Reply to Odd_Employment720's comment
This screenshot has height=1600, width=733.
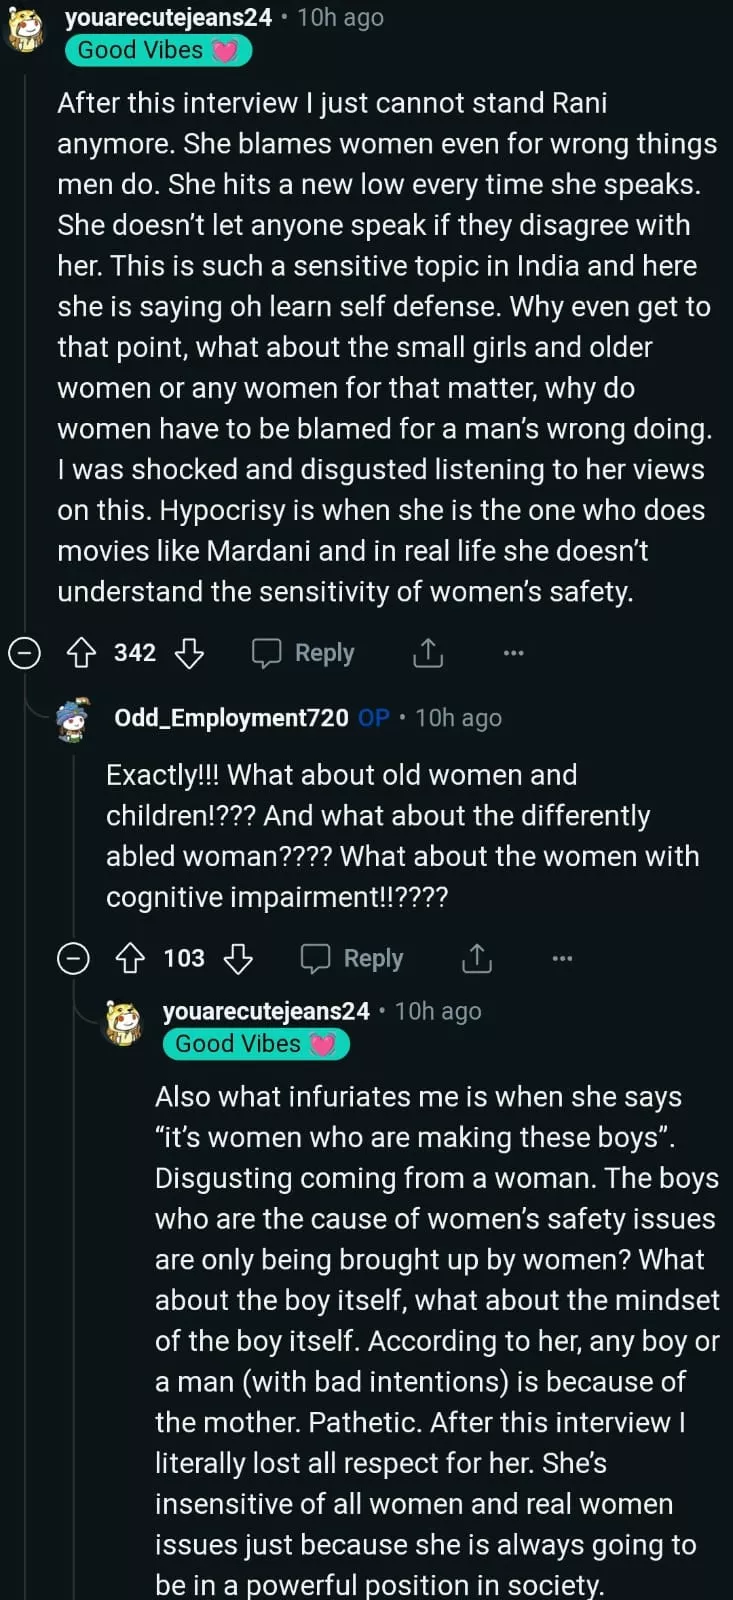[x=352, y=959]
